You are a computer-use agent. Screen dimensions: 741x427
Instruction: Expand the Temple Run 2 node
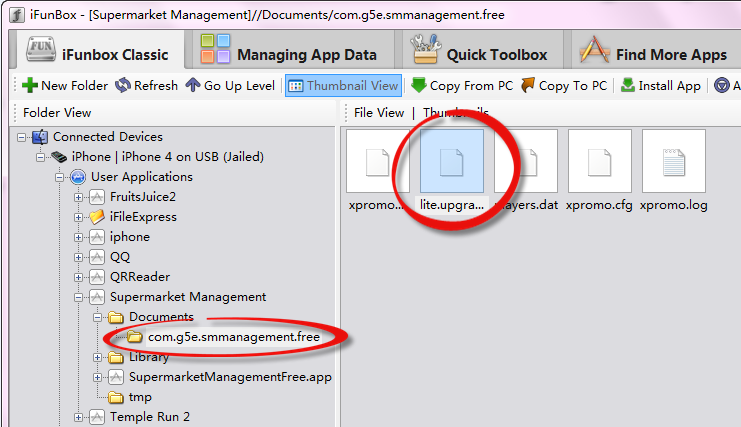(x=78, y=418)
